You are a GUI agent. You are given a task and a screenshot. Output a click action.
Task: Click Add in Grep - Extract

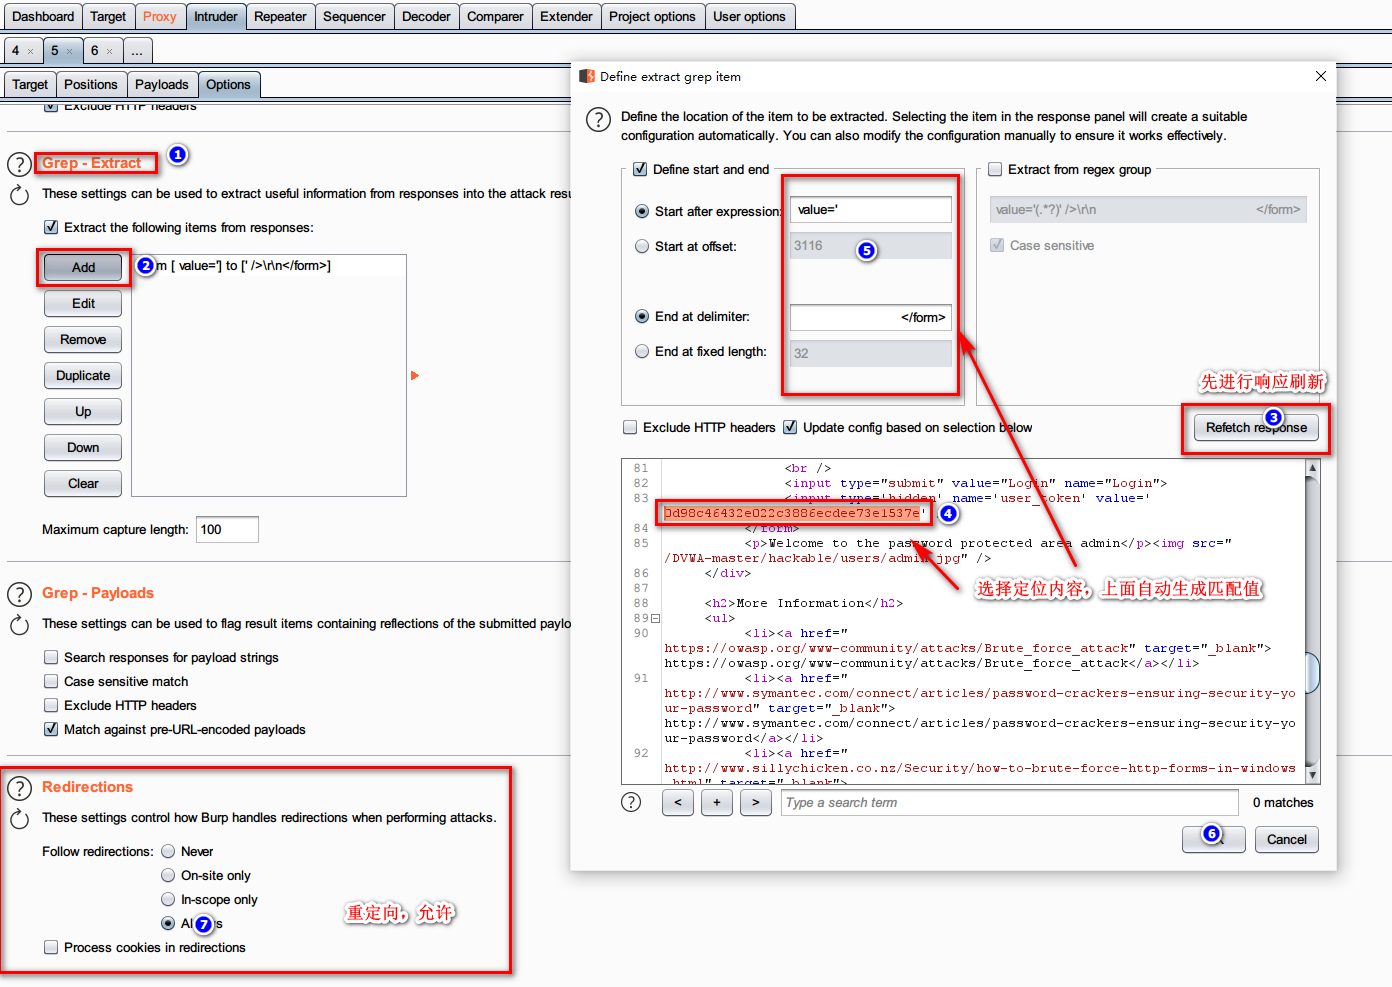click(x=83, y=267)
